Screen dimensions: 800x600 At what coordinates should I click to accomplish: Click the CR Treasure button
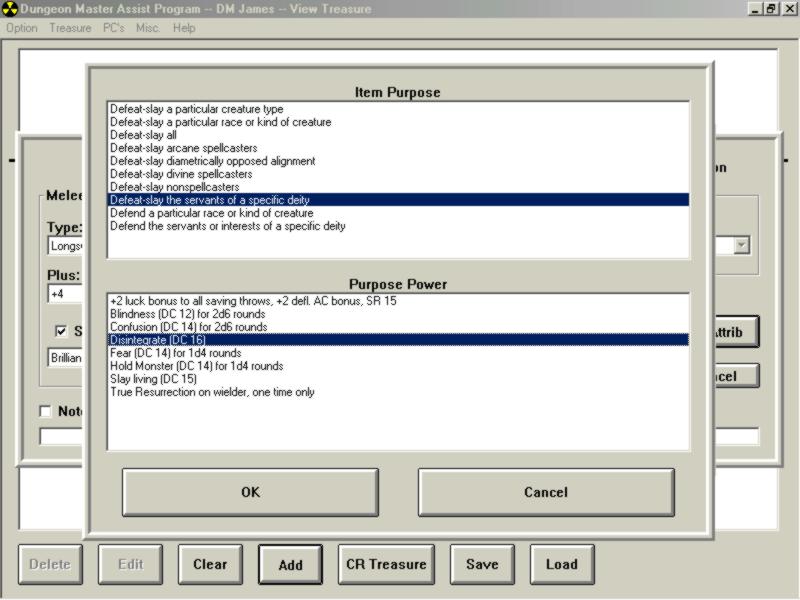pyautogui.click(x=386, y=564)
